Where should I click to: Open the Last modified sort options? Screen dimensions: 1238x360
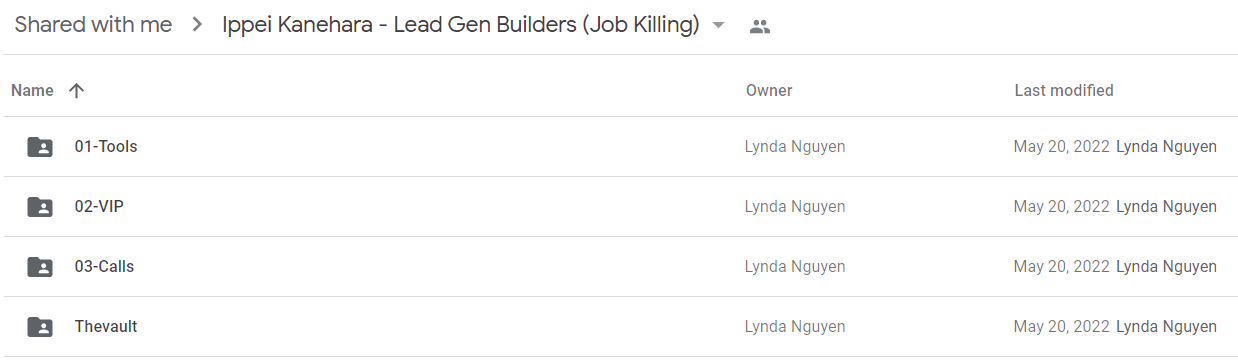coord(1064,91)
